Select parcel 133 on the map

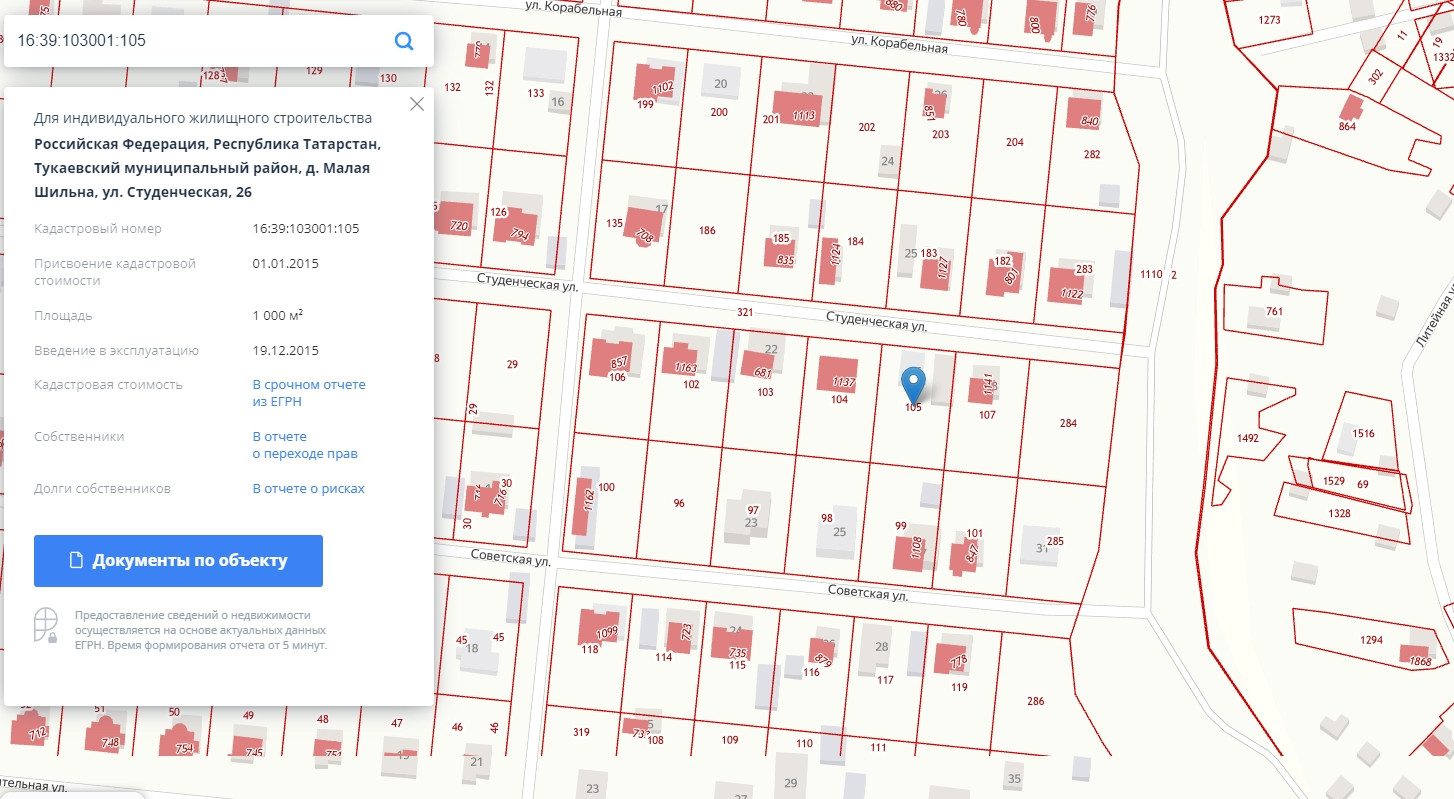tap(536, 93)
